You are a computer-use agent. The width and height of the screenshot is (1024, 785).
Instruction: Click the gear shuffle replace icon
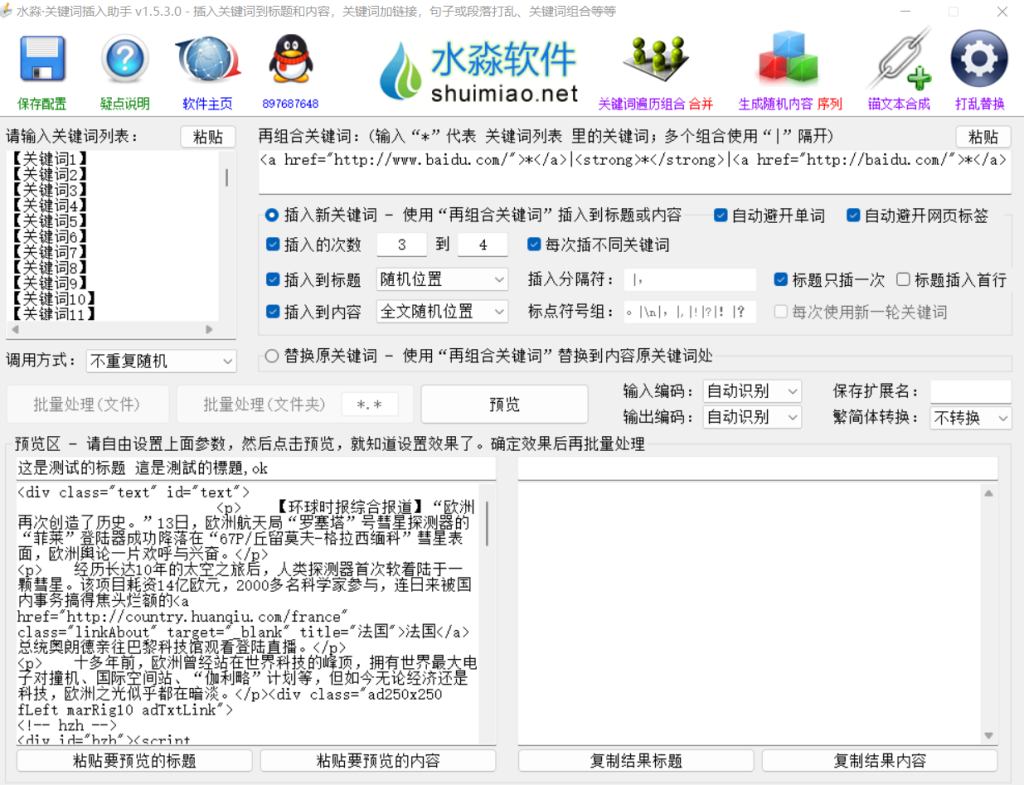979,61
